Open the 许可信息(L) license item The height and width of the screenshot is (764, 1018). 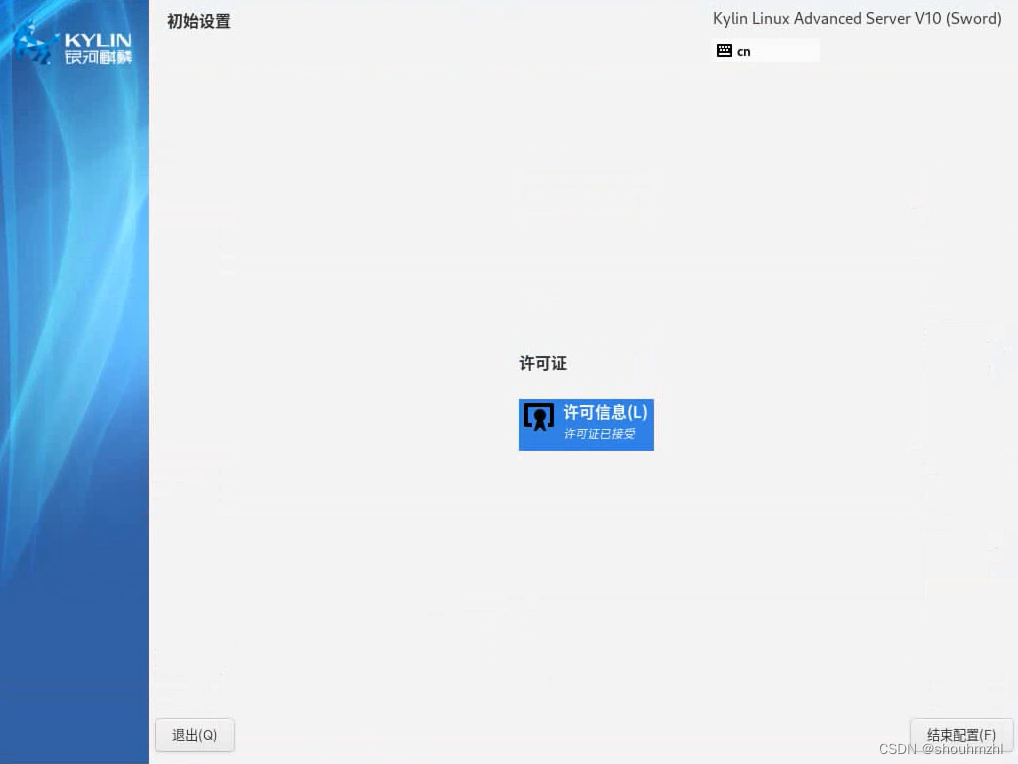[586, 425]
